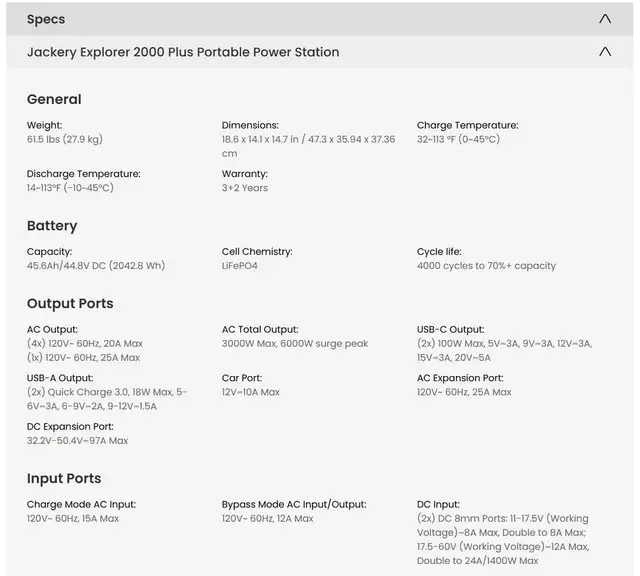Click the Charge Mode AC Input label
This screenshot has height=576, width=640.
(x=81, y=505)
